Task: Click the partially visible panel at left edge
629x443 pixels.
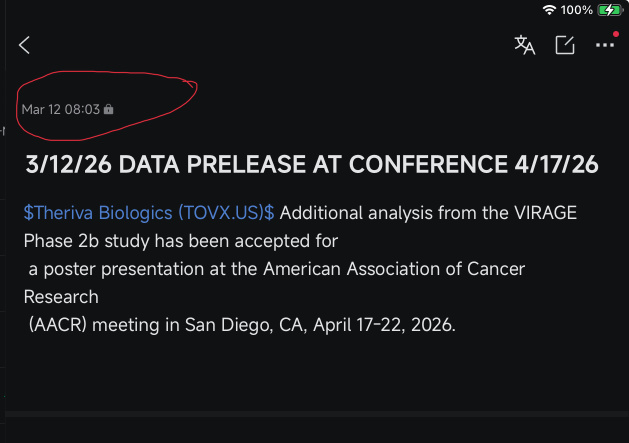Action: [2, 222]
